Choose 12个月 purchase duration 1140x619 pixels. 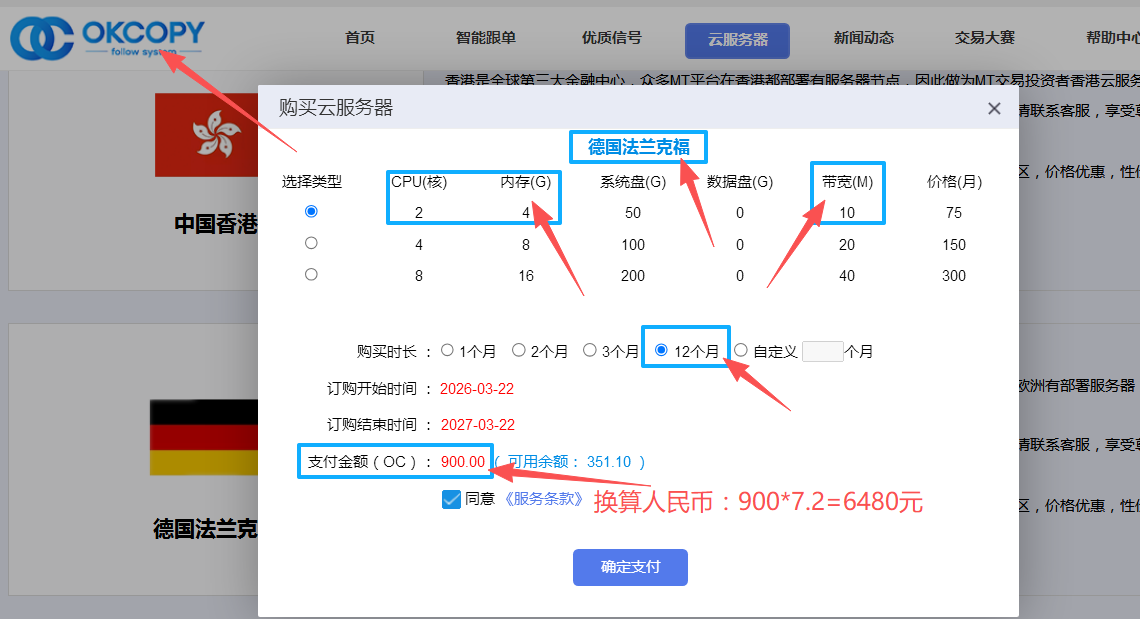661,351
